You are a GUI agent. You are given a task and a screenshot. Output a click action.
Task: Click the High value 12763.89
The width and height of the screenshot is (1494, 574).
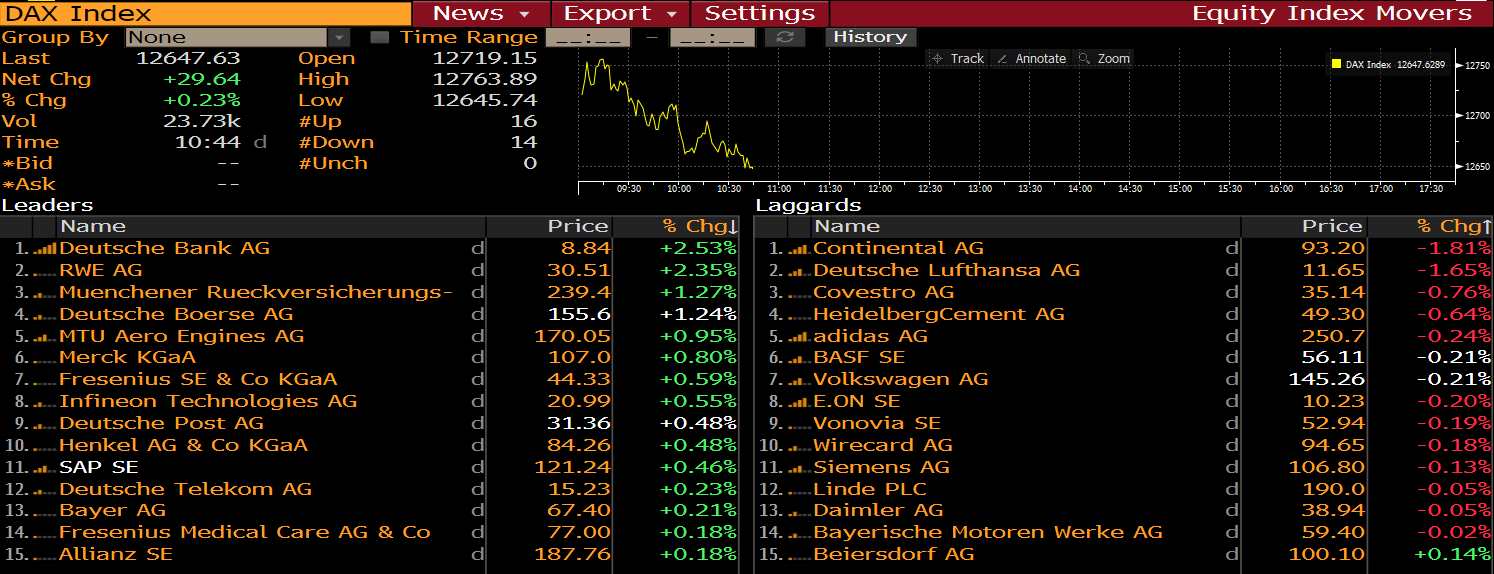484,79
